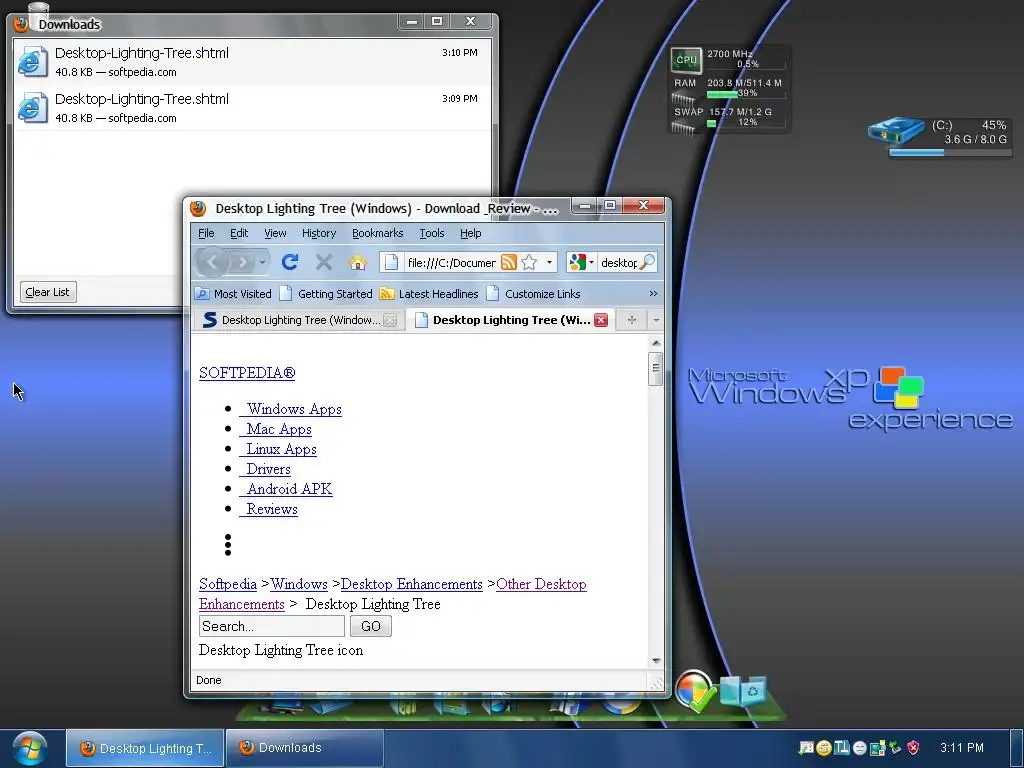Subscribe using the orange RSS feed icon

pos(509,262)
